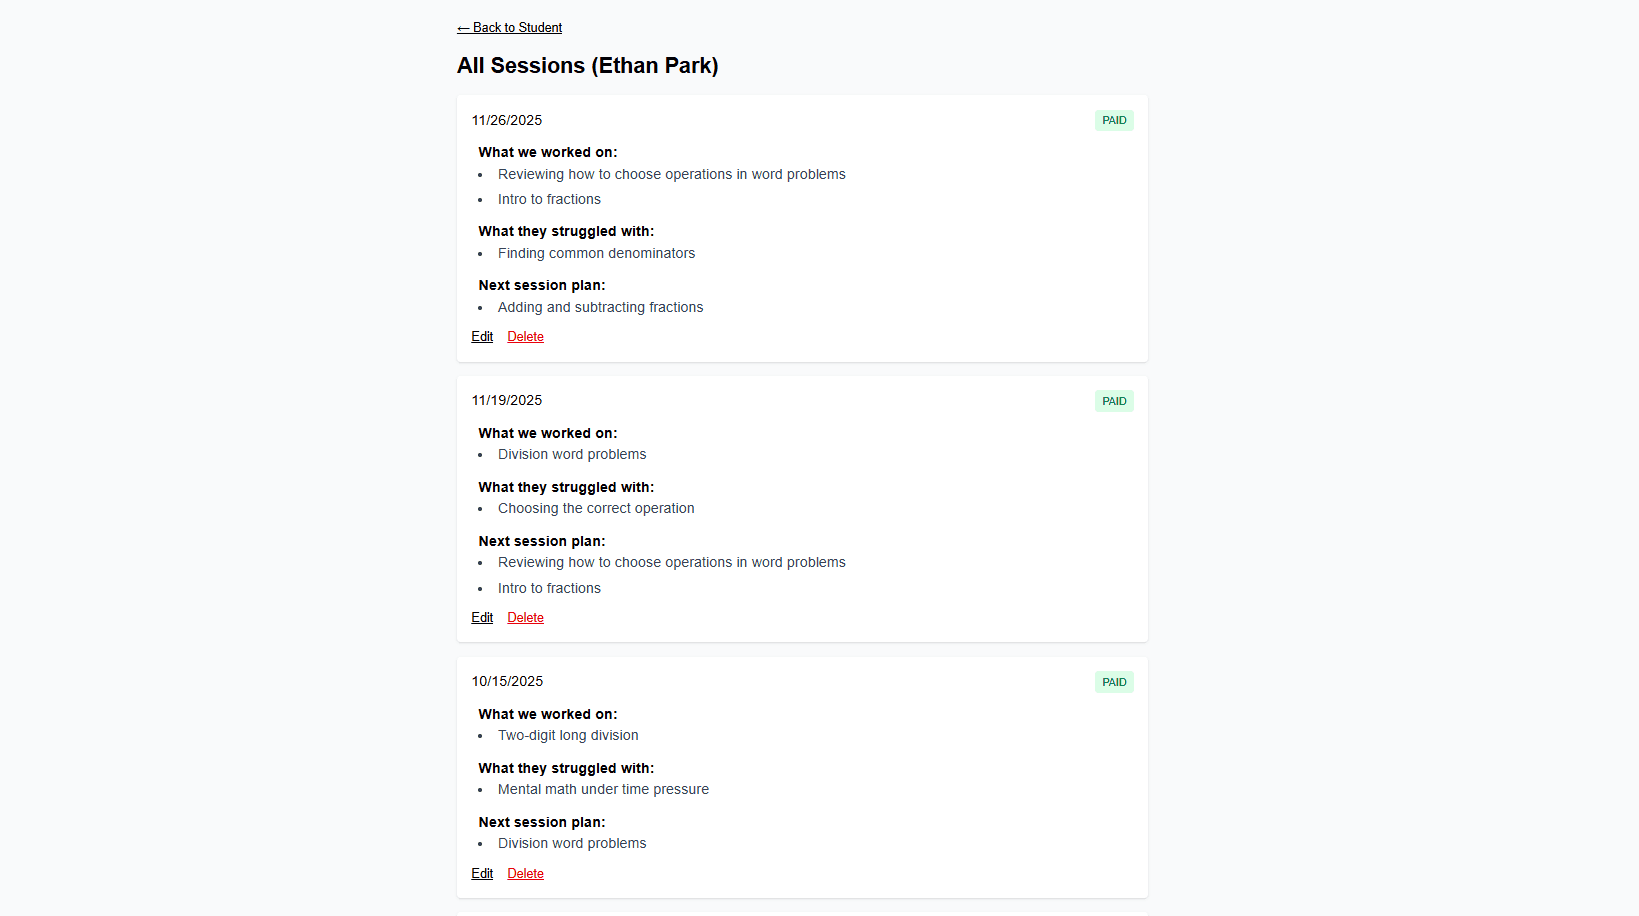Select the 11/19/2025 session date

[507, 401]
